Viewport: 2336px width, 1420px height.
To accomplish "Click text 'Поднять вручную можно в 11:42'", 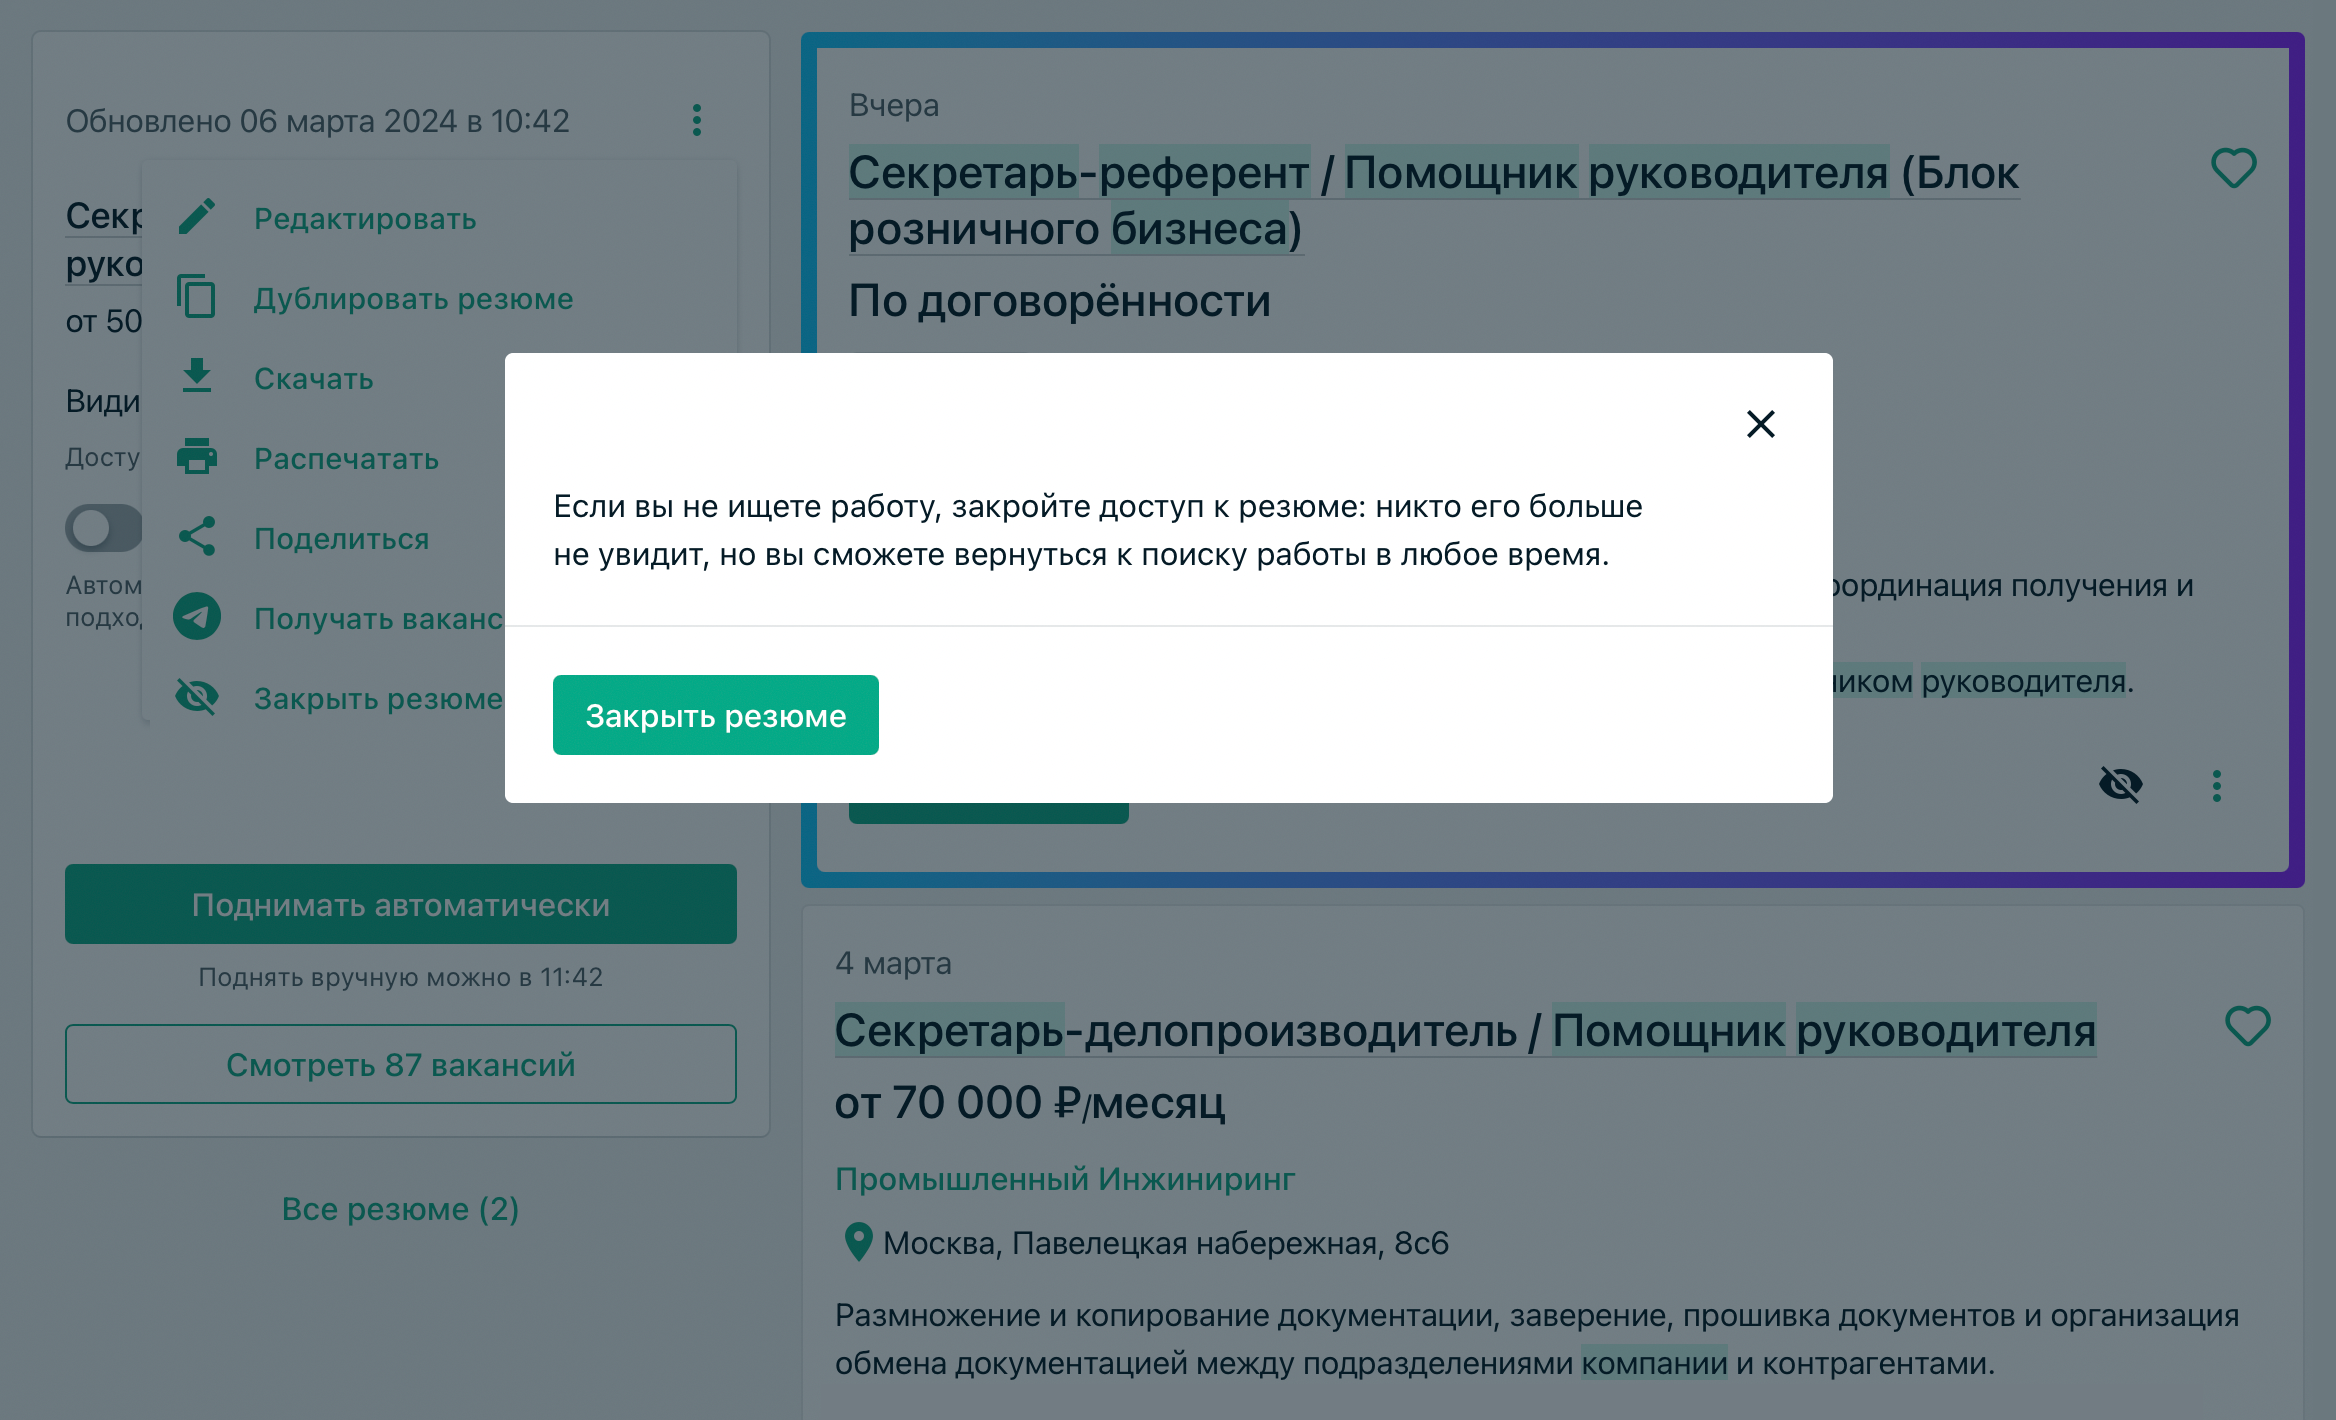I will click(x=401, y=977).
